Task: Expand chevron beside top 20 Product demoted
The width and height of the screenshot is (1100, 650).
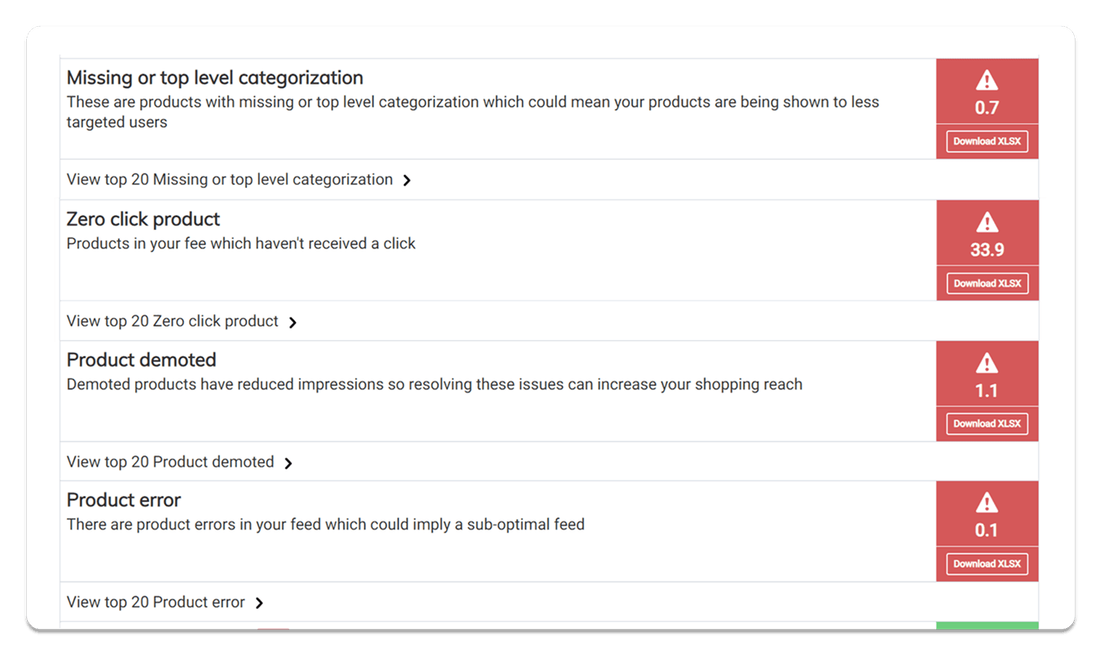Action: coord(288,463)
